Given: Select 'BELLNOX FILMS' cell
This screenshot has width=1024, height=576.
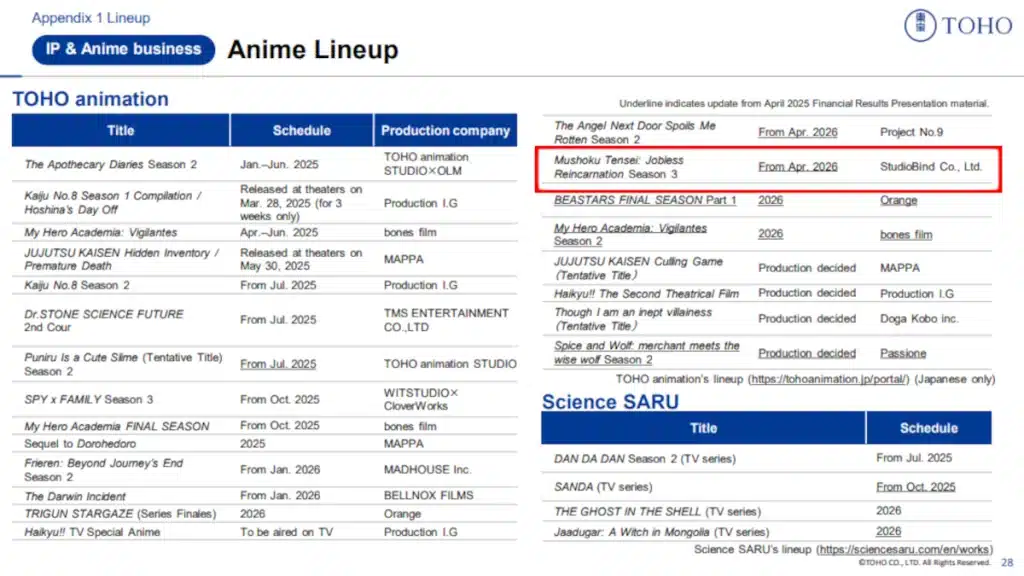Looking at the screenshot, I should point(428,496).
